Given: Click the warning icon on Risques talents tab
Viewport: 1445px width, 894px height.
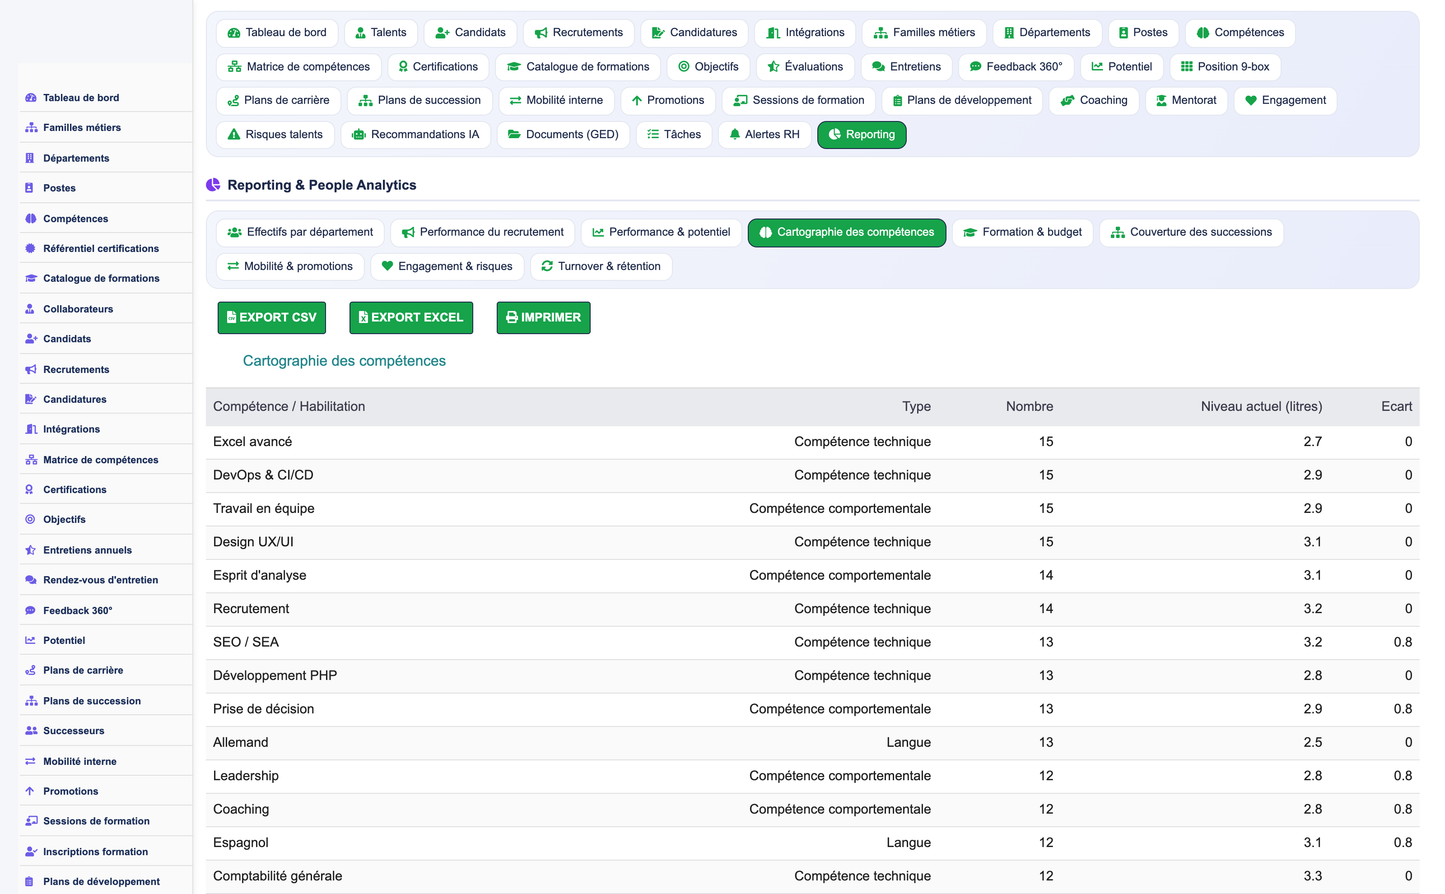Looking at the screenshot, I should pyautogui.click(x=234, y=134).
